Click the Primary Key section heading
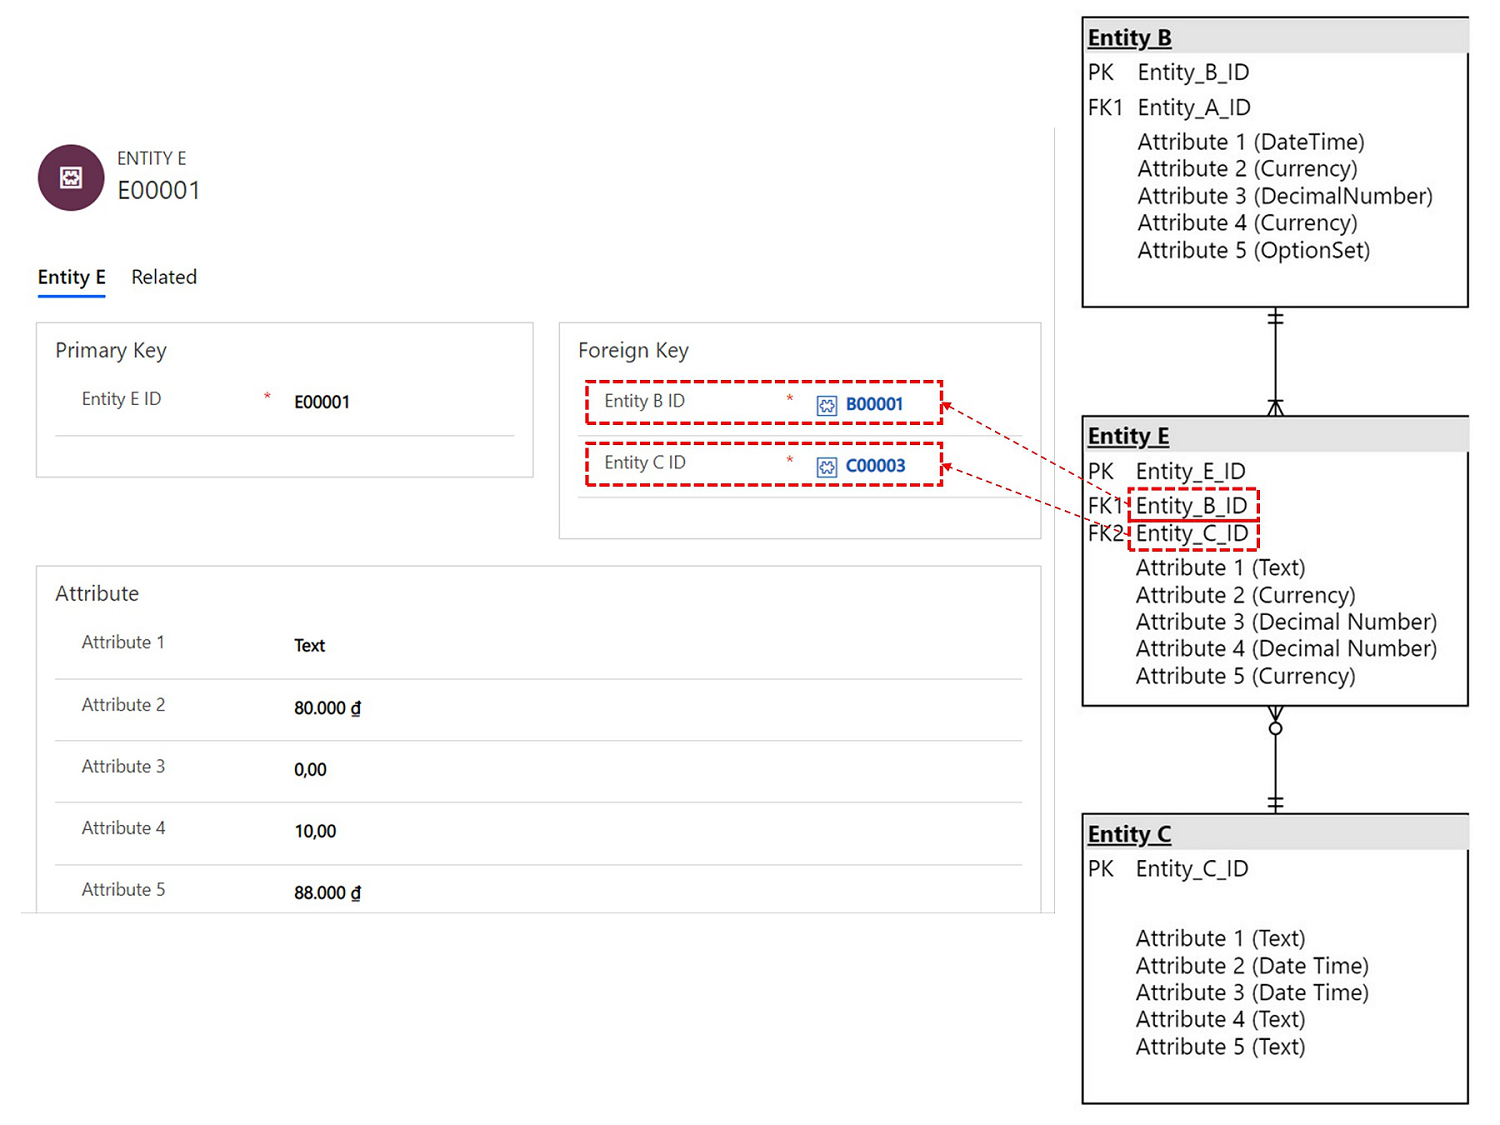Screen dimensions: 1500x1125 pos(111,350)
